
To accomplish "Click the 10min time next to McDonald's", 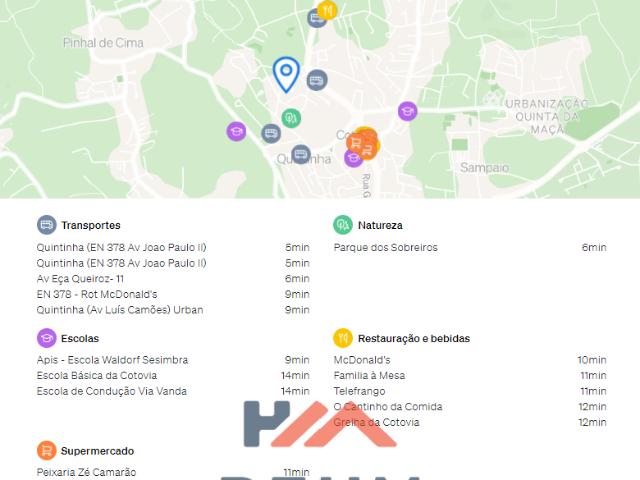I will coord(592,360).
